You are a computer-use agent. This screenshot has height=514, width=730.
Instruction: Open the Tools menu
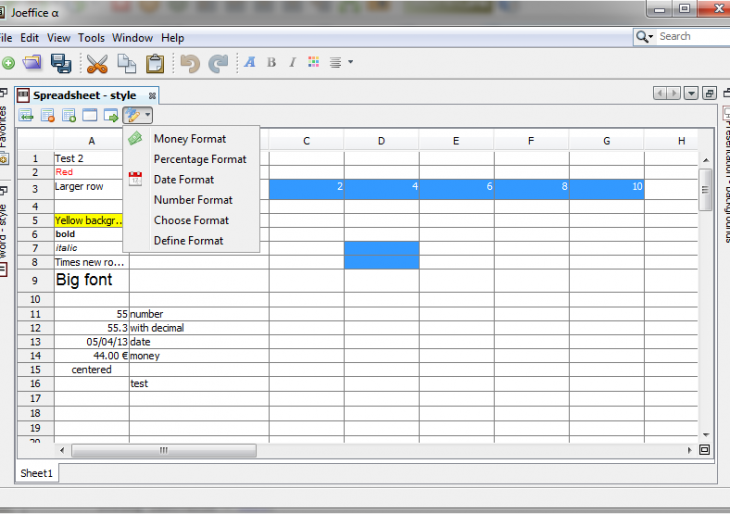click(x=91, y=38)
